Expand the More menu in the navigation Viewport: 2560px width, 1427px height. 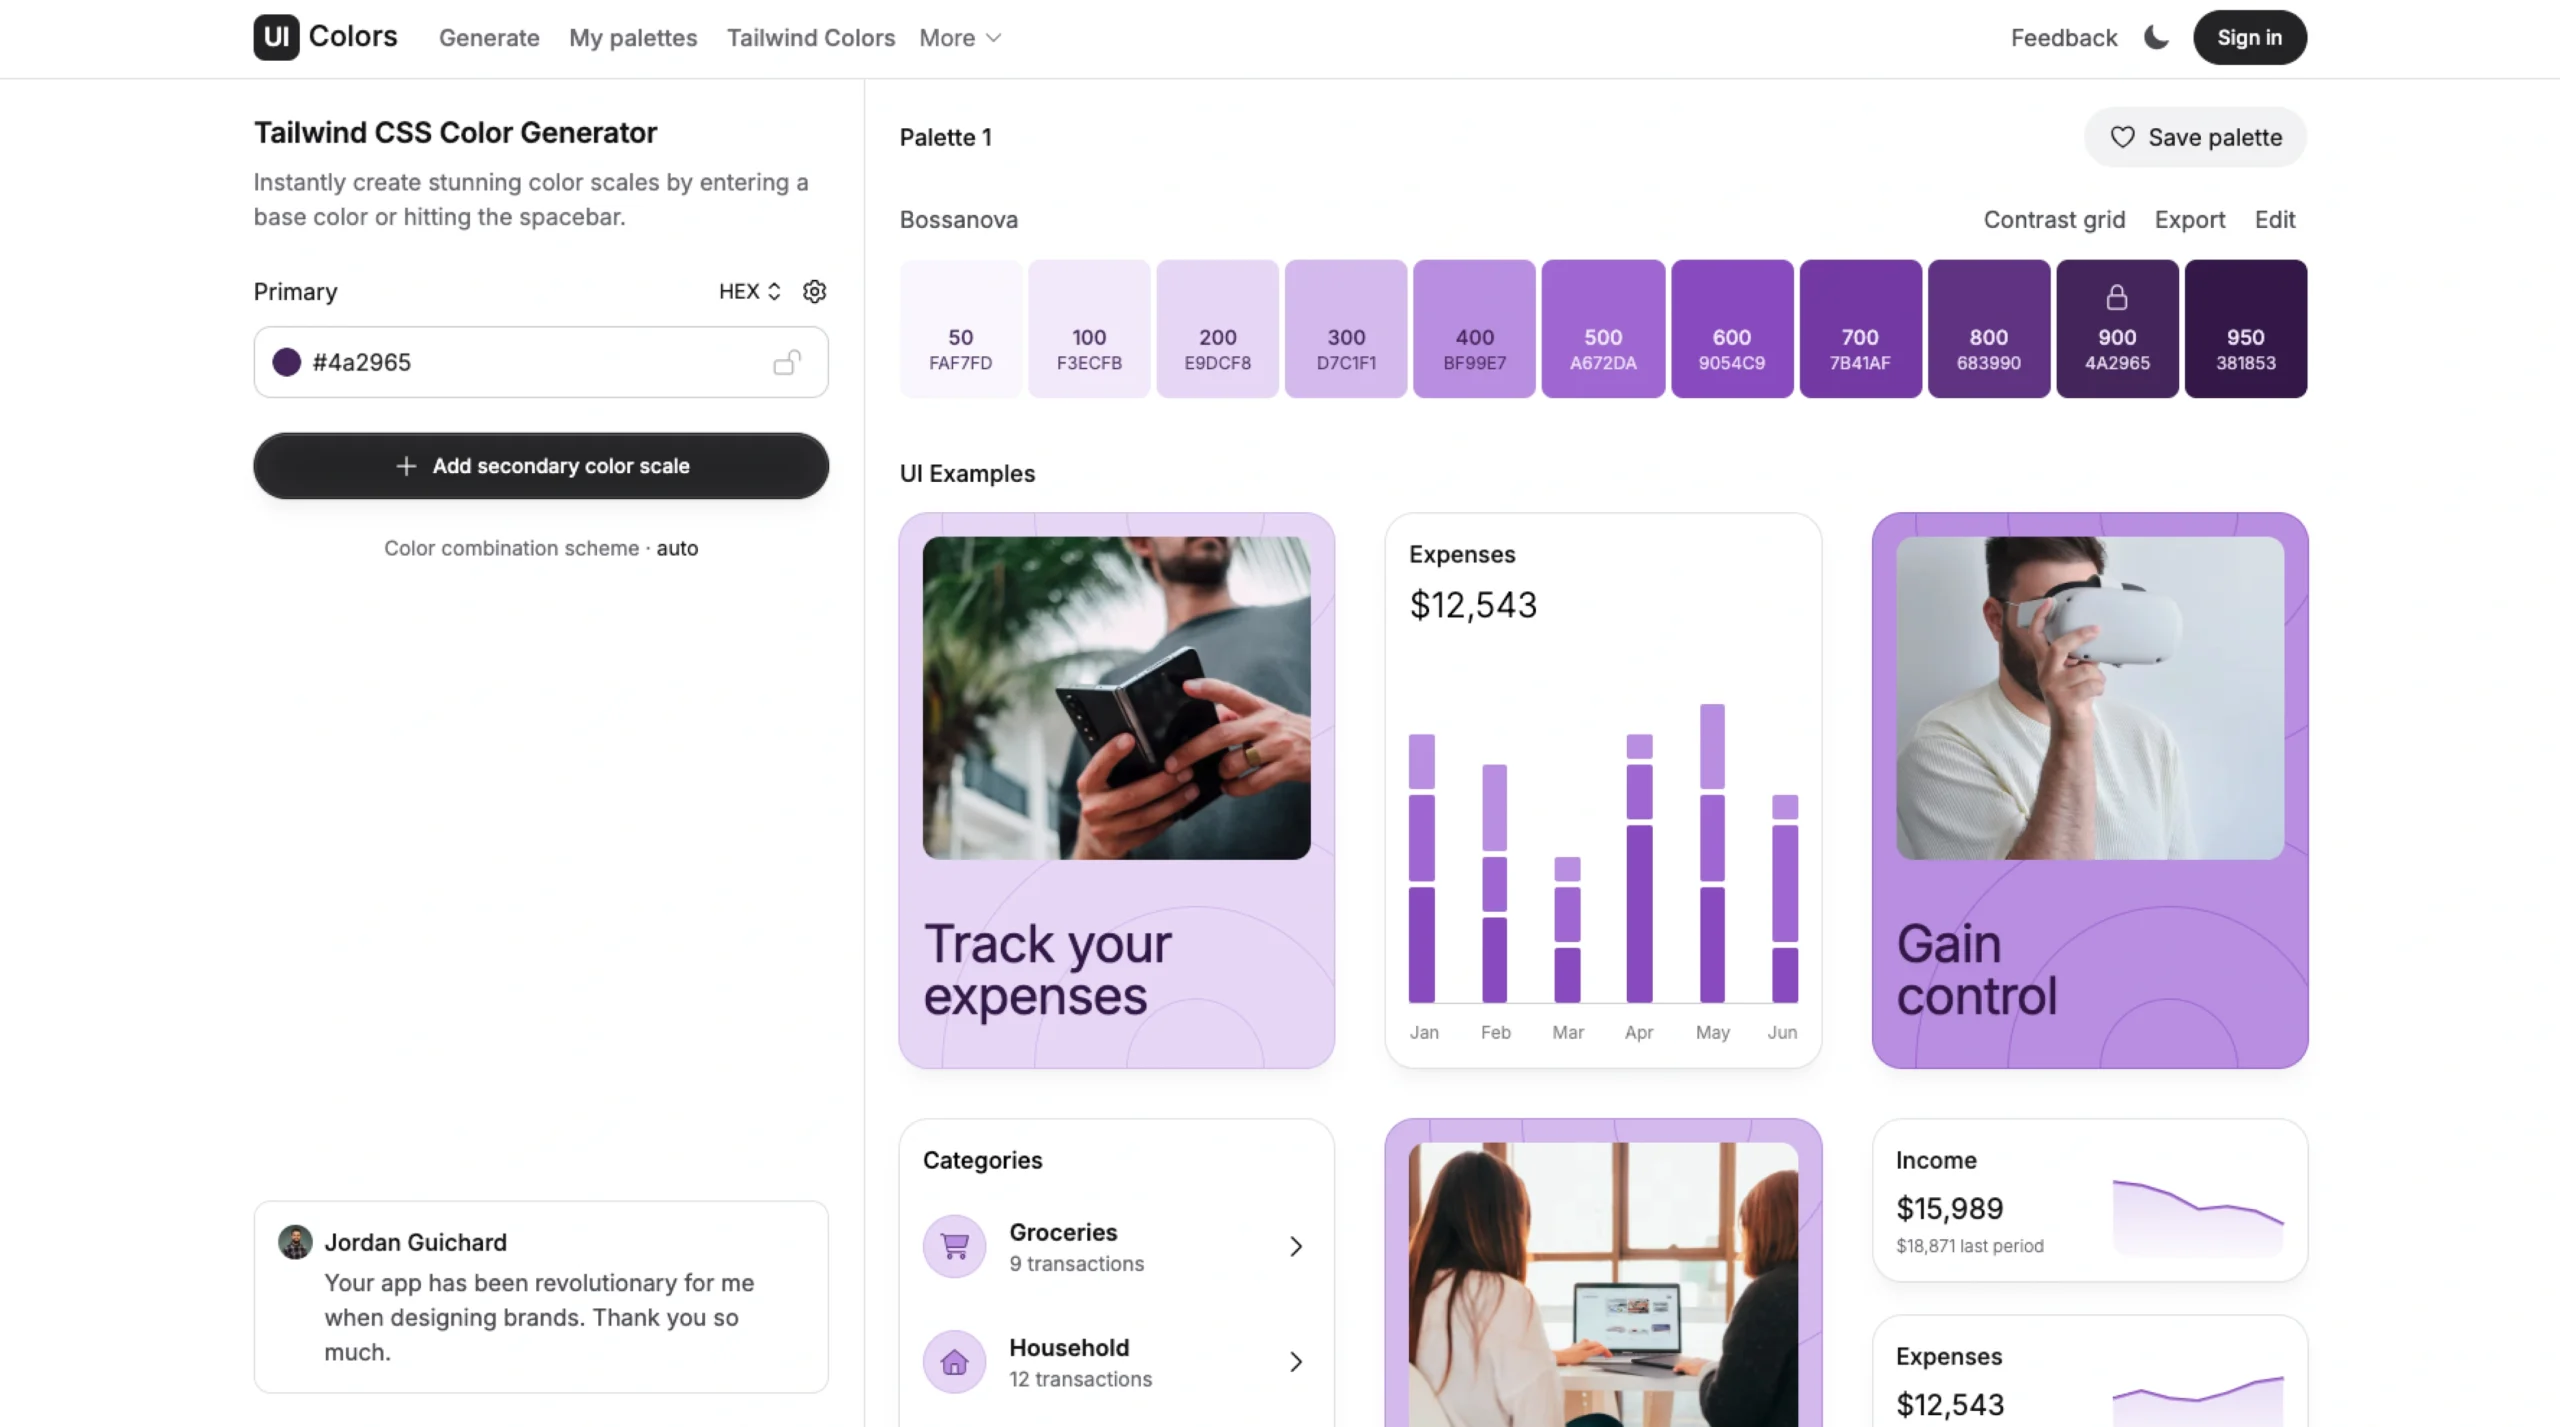pos(959,38)
